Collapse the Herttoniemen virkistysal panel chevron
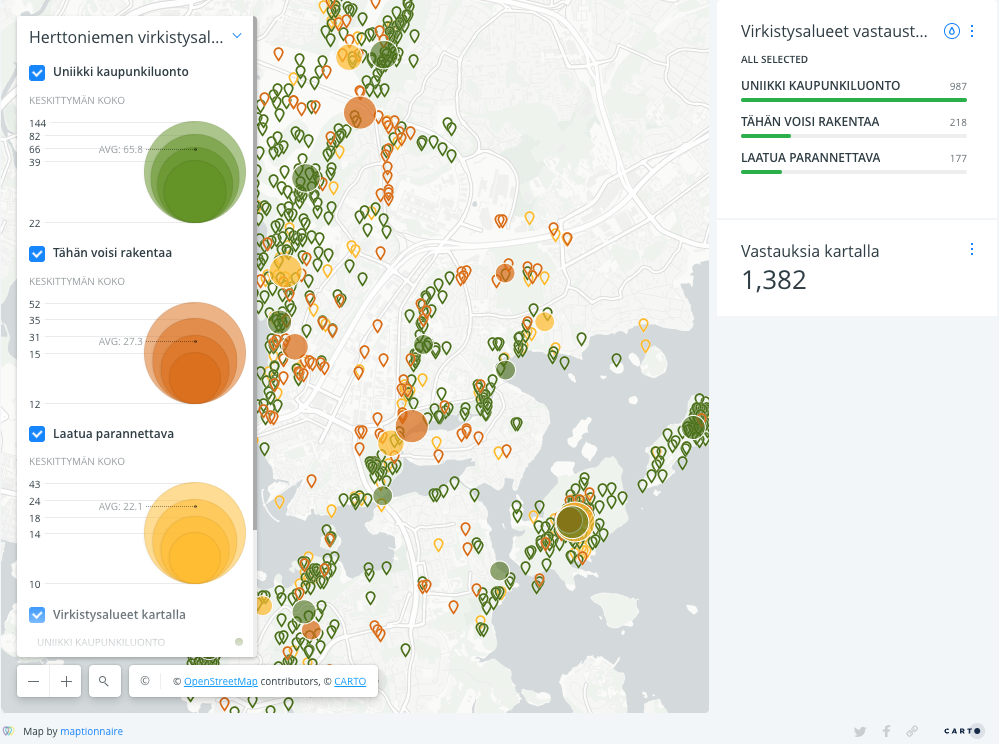The image size is (999, 744). 237,35
